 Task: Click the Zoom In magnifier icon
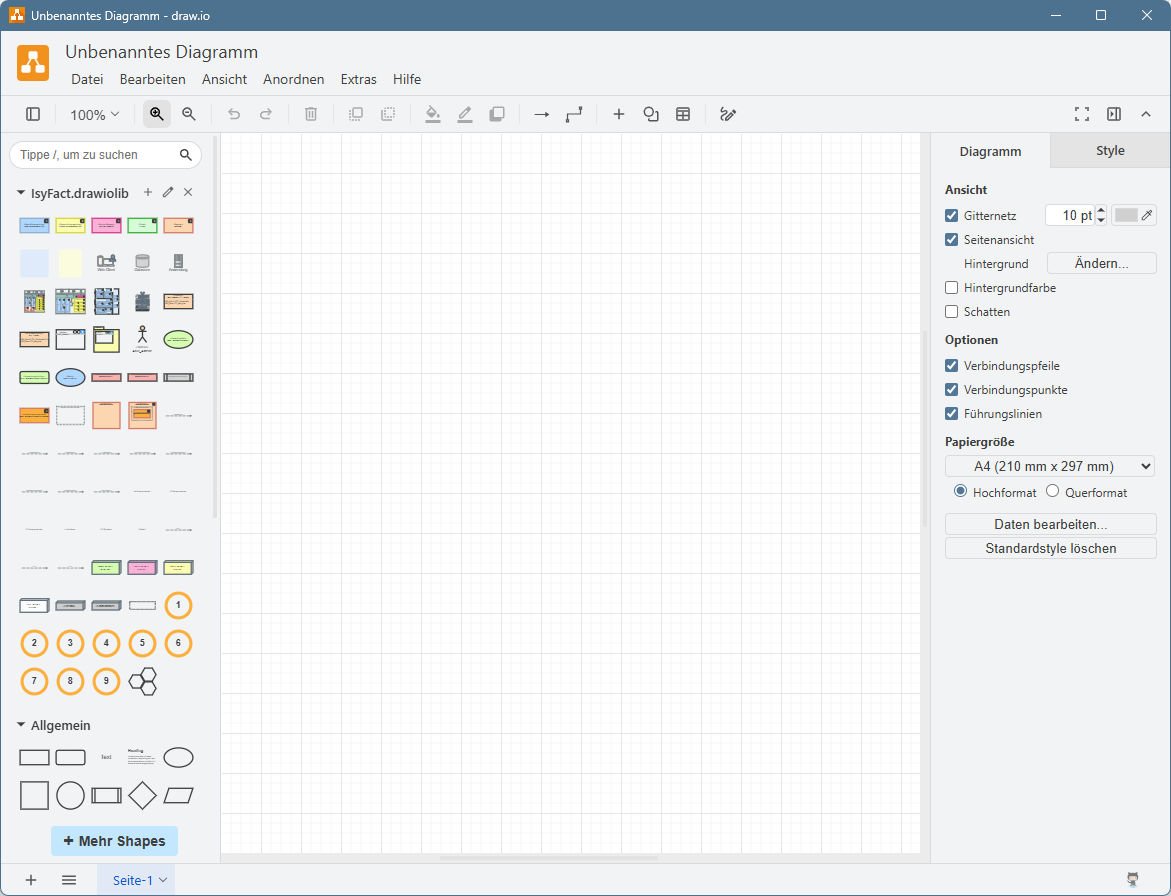[x=156, y=114]
